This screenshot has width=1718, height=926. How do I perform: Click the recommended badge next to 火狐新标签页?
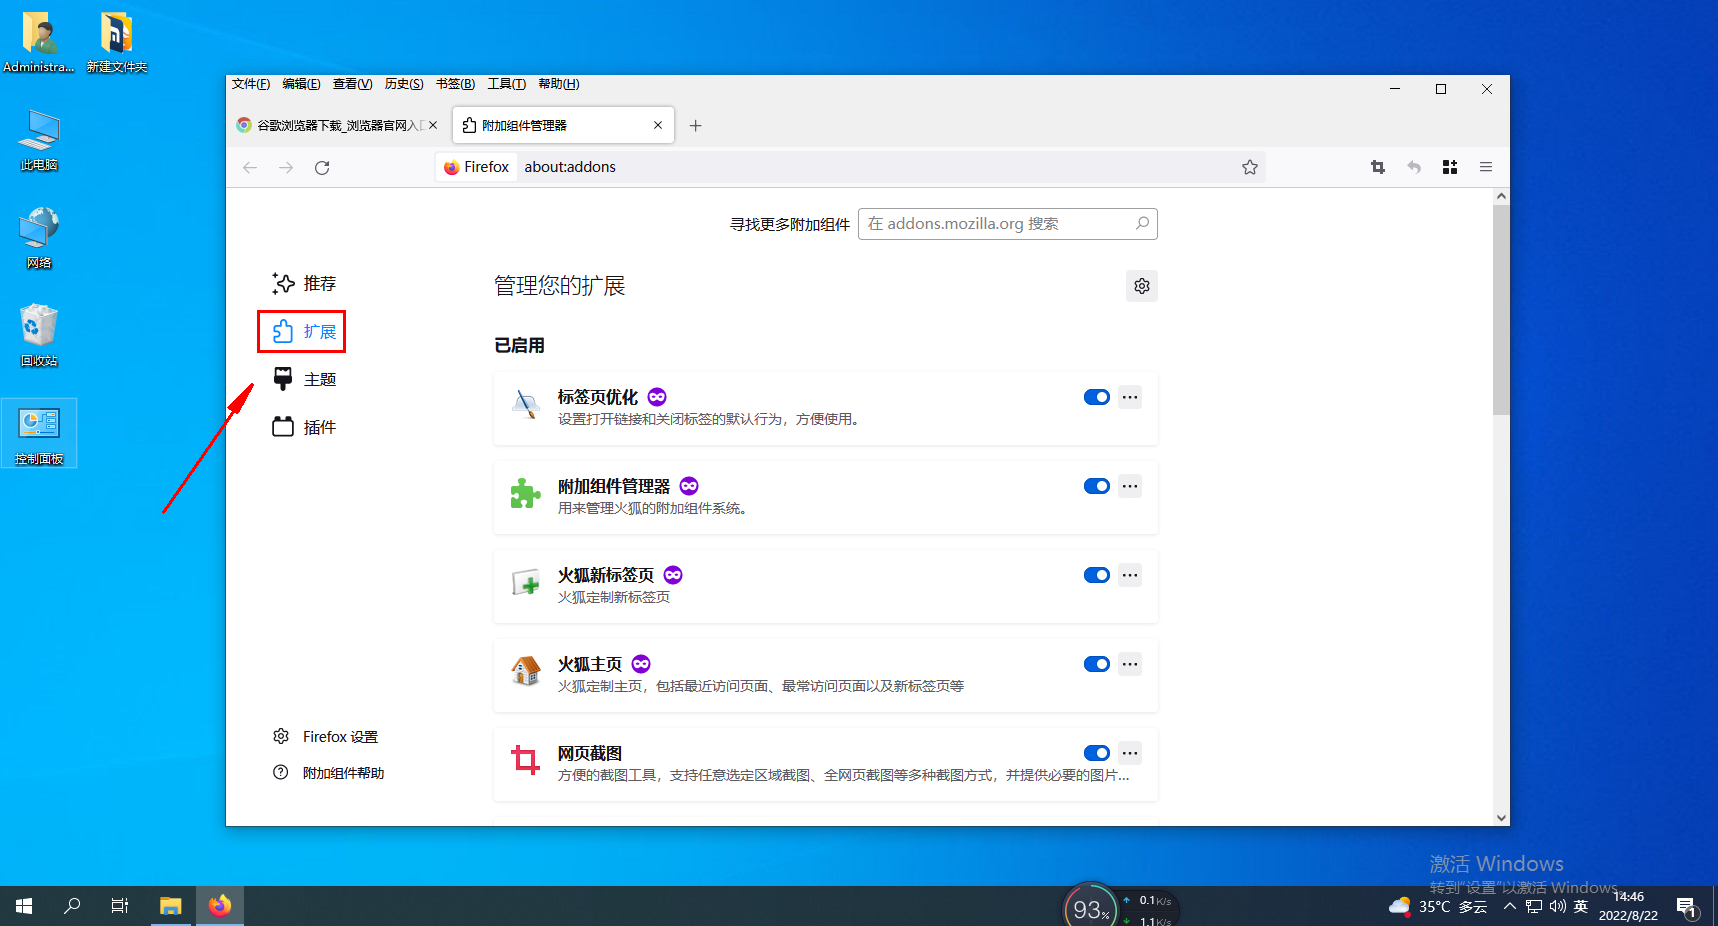(x=673, y=575)
